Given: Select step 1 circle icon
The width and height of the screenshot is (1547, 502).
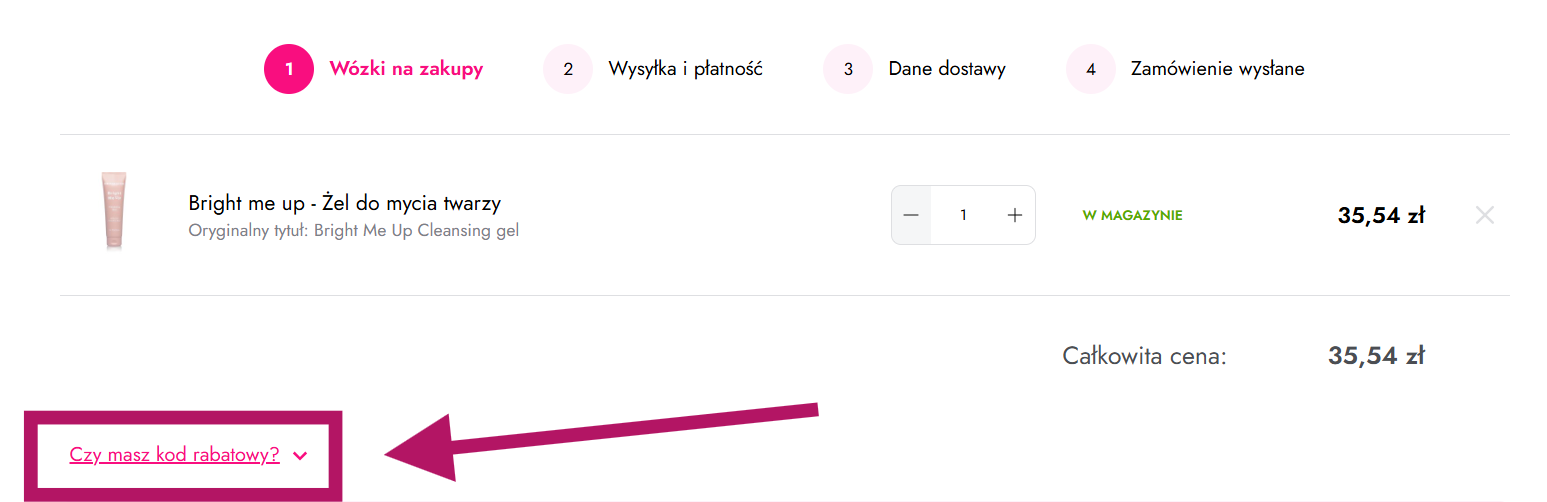Looking at the screenshot, I should pos(289,69).
